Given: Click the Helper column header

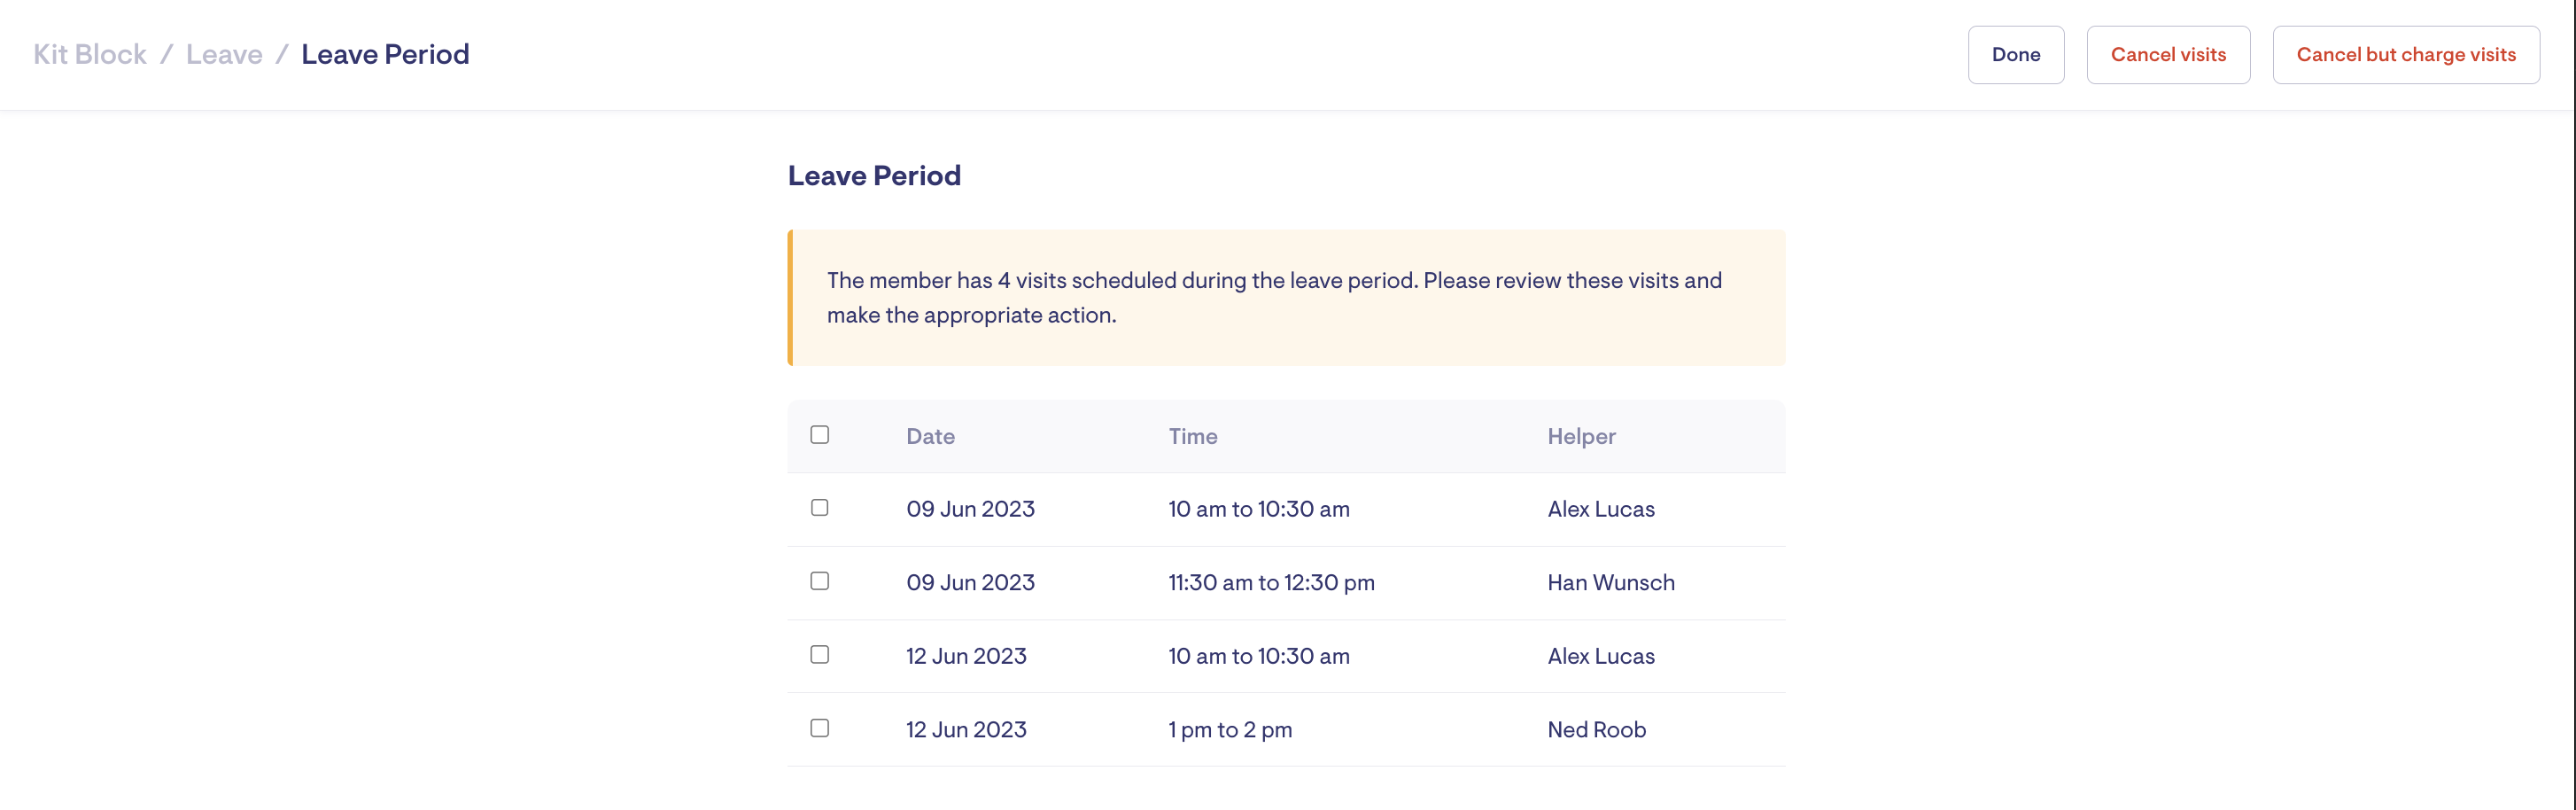Looking at the screenshot, I should [1581, 437].
